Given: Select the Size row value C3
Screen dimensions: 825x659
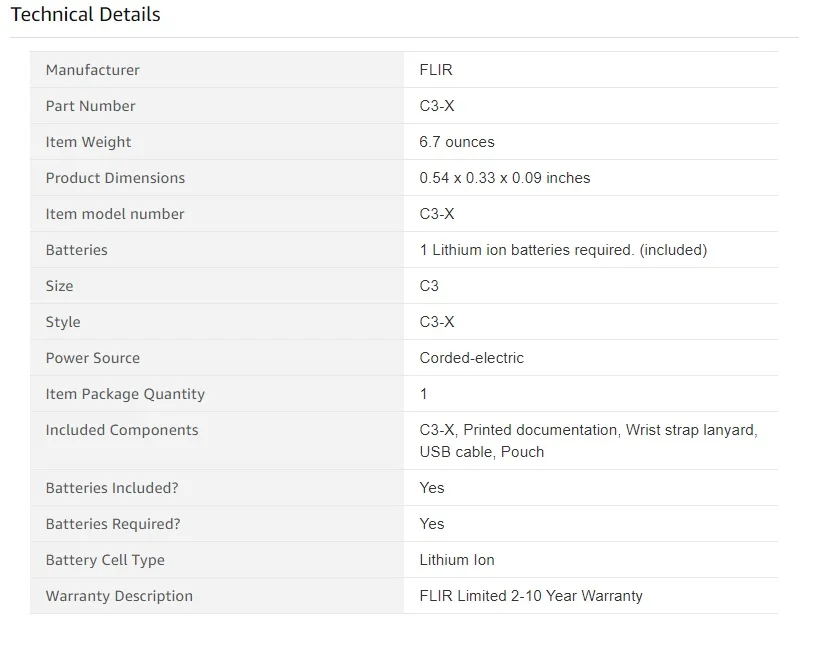Looking at the screenshot, I should pos(429,286).
